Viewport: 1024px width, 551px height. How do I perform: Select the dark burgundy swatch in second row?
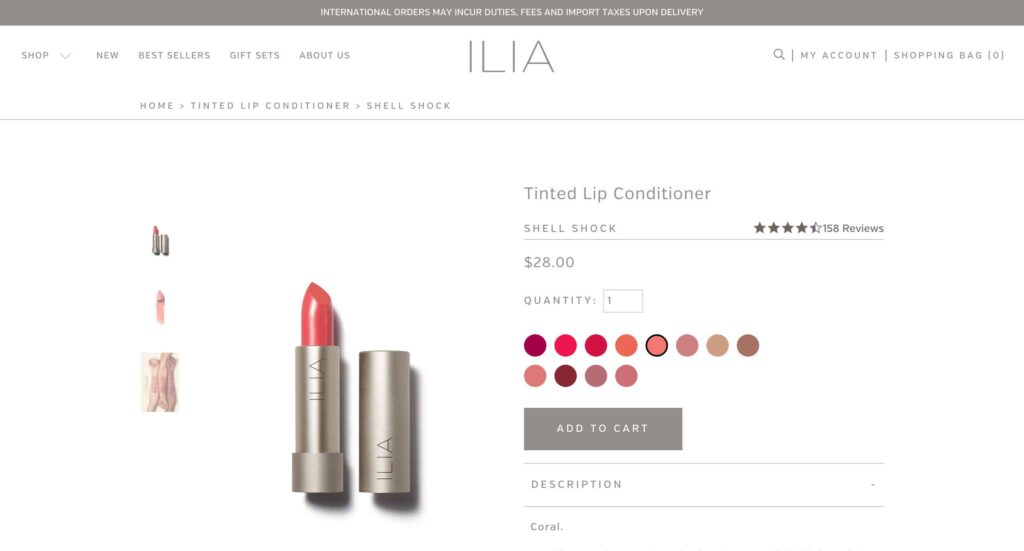coord(566,376)
